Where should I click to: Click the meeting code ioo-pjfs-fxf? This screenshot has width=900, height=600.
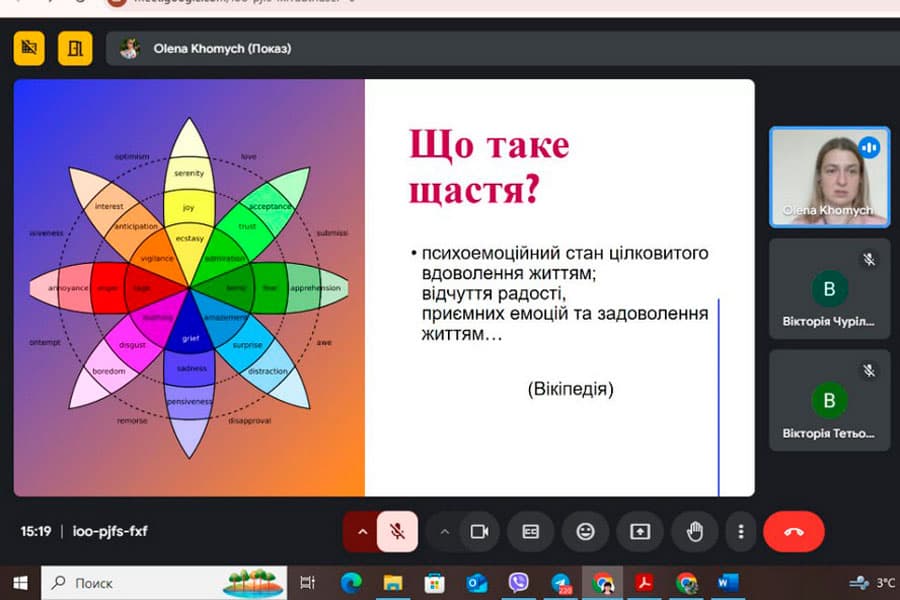point(110,531)
